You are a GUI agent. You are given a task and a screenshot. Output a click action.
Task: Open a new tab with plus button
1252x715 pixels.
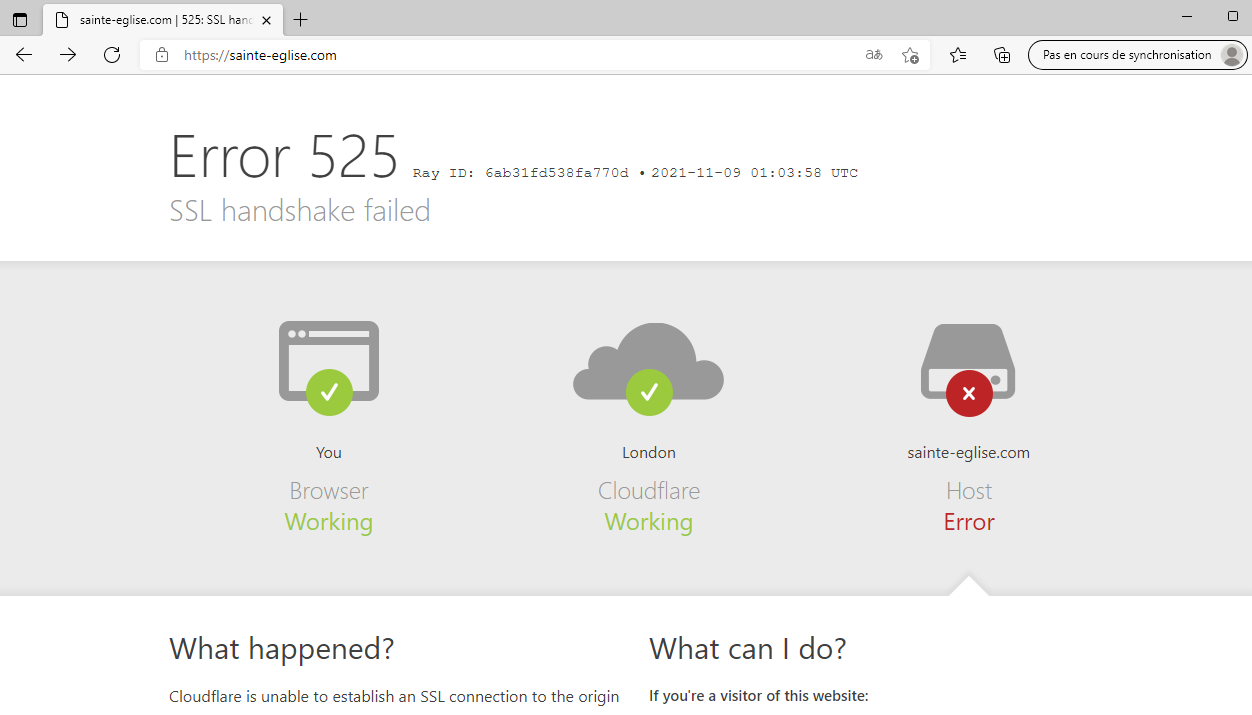tap(301, 20)
